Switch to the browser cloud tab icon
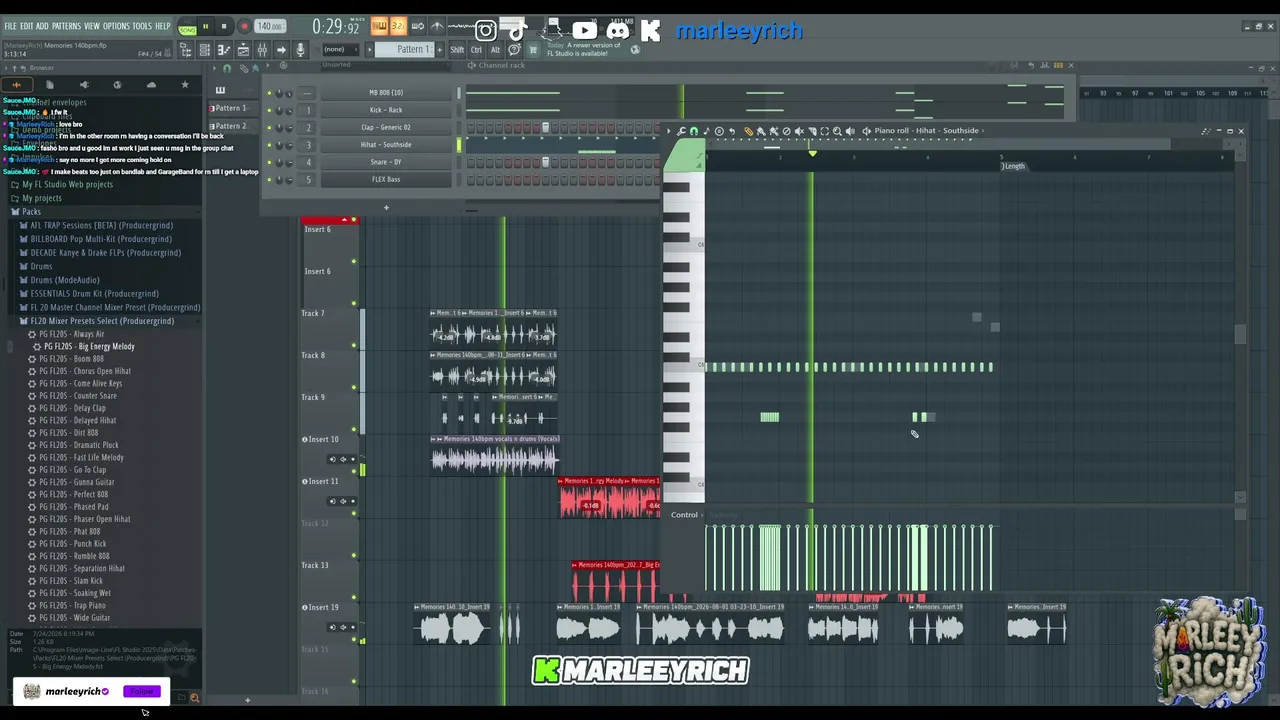Viewport: 1280px width, 720px height. [x=151, y=85]
